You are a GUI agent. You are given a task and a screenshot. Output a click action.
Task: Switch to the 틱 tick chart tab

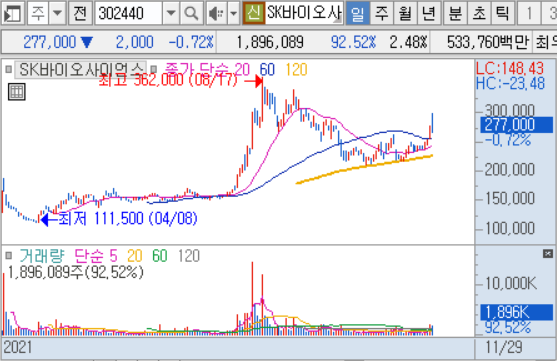pos(502,14)
